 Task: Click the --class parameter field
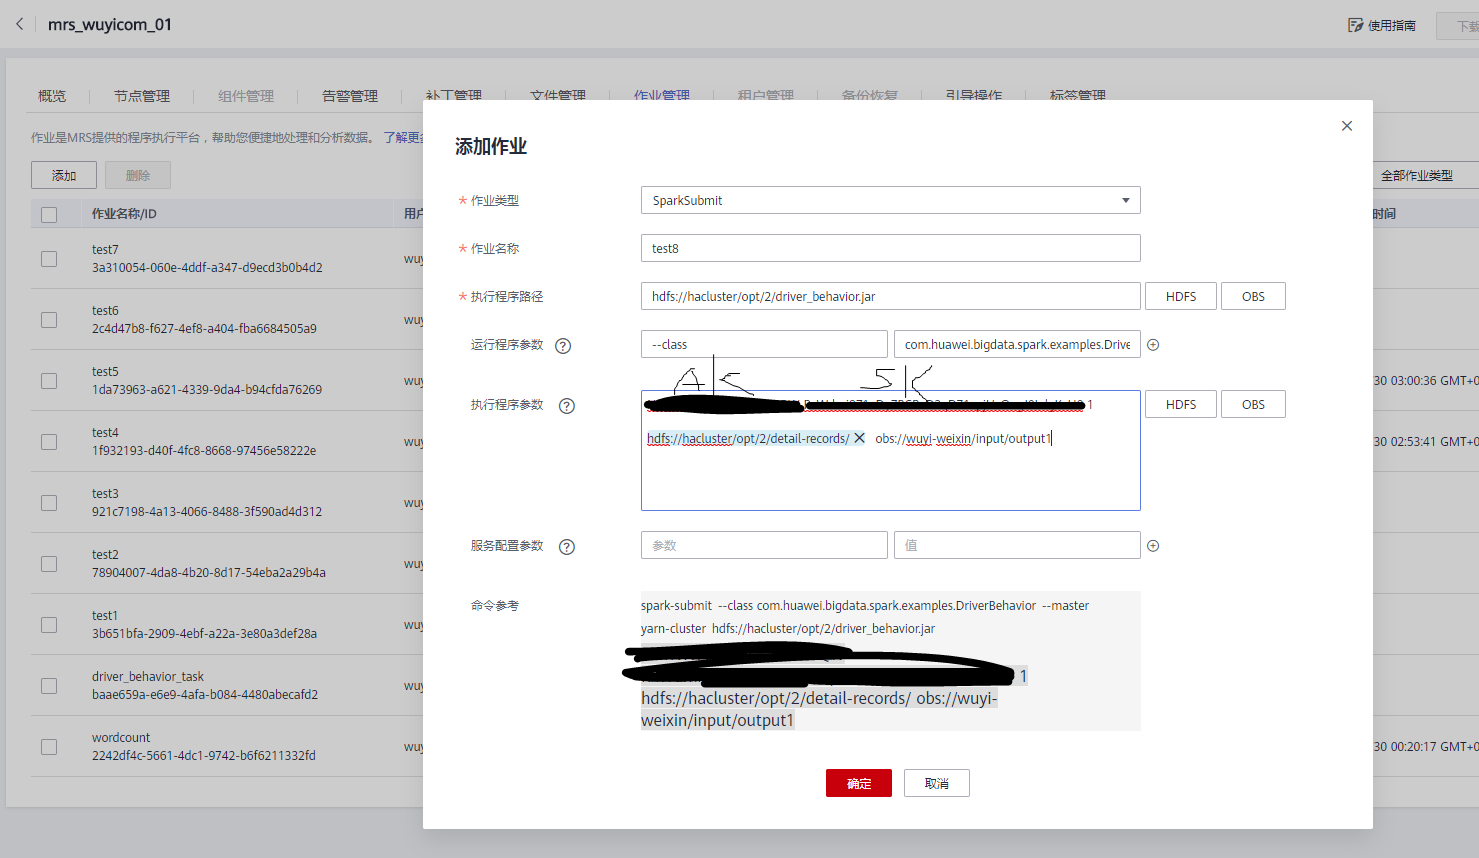764,344
